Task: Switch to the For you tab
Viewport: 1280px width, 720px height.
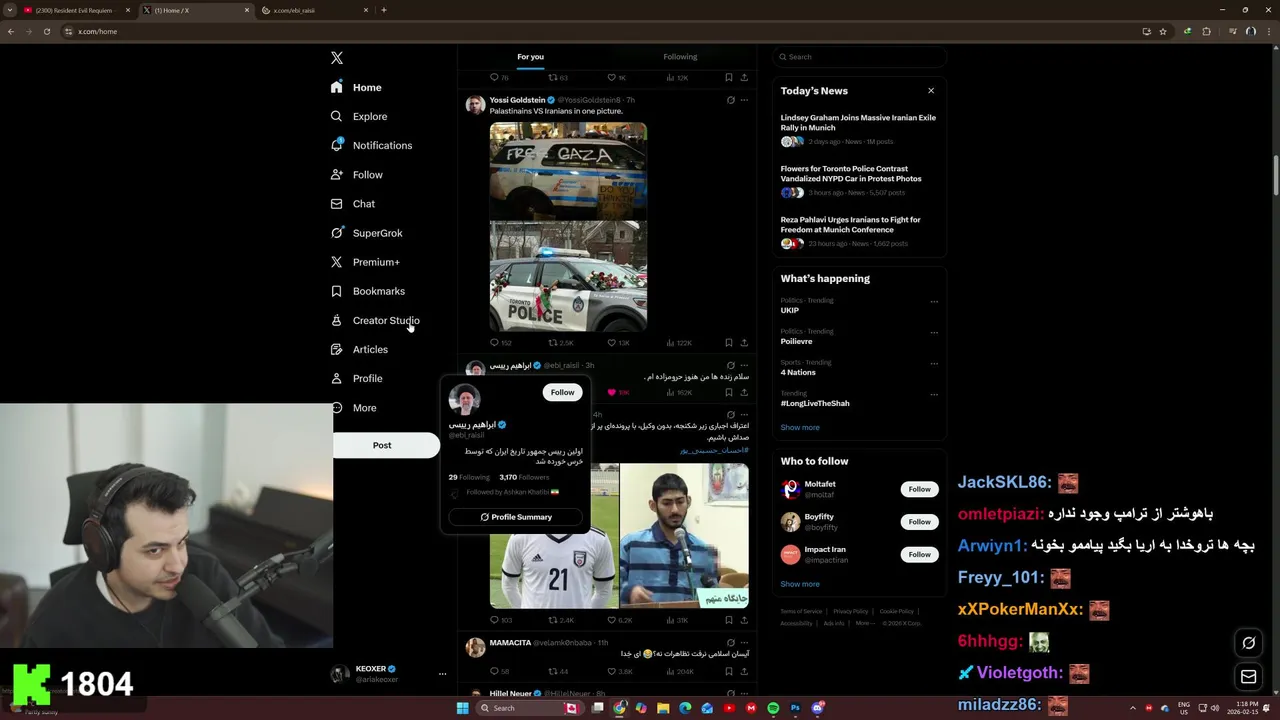Action: pos(530,56)
